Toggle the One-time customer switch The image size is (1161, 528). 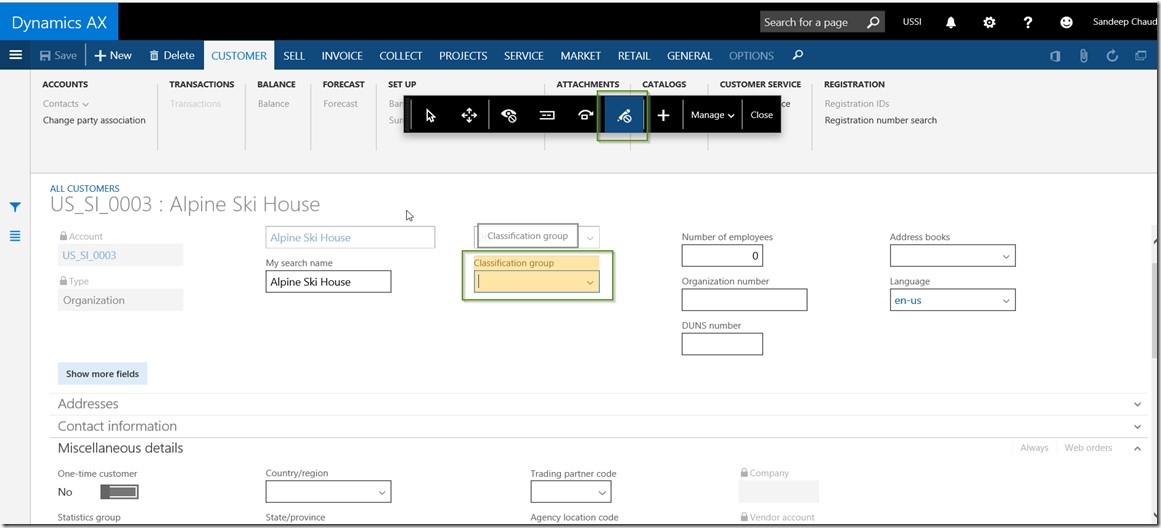click(119, 492)
